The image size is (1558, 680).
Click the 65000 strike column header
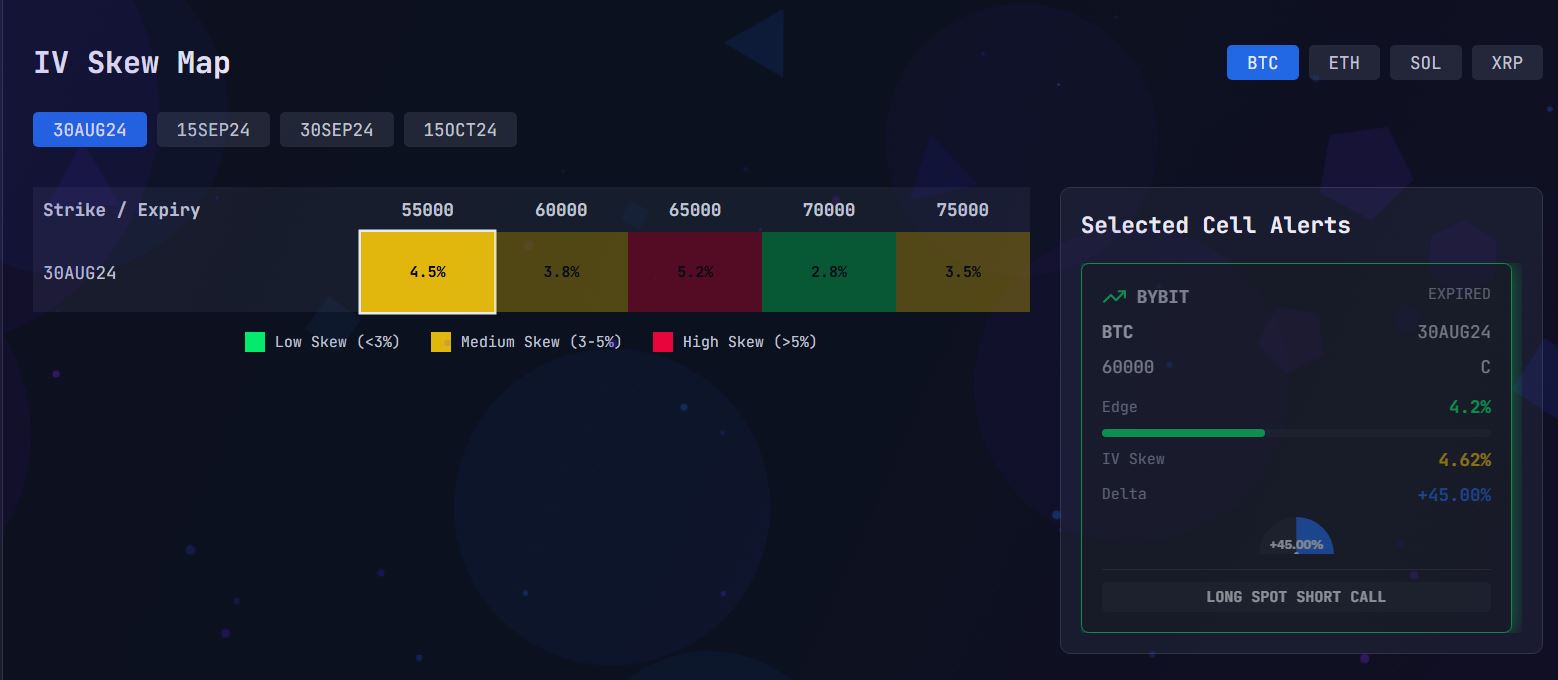click(x=695, y=210)
